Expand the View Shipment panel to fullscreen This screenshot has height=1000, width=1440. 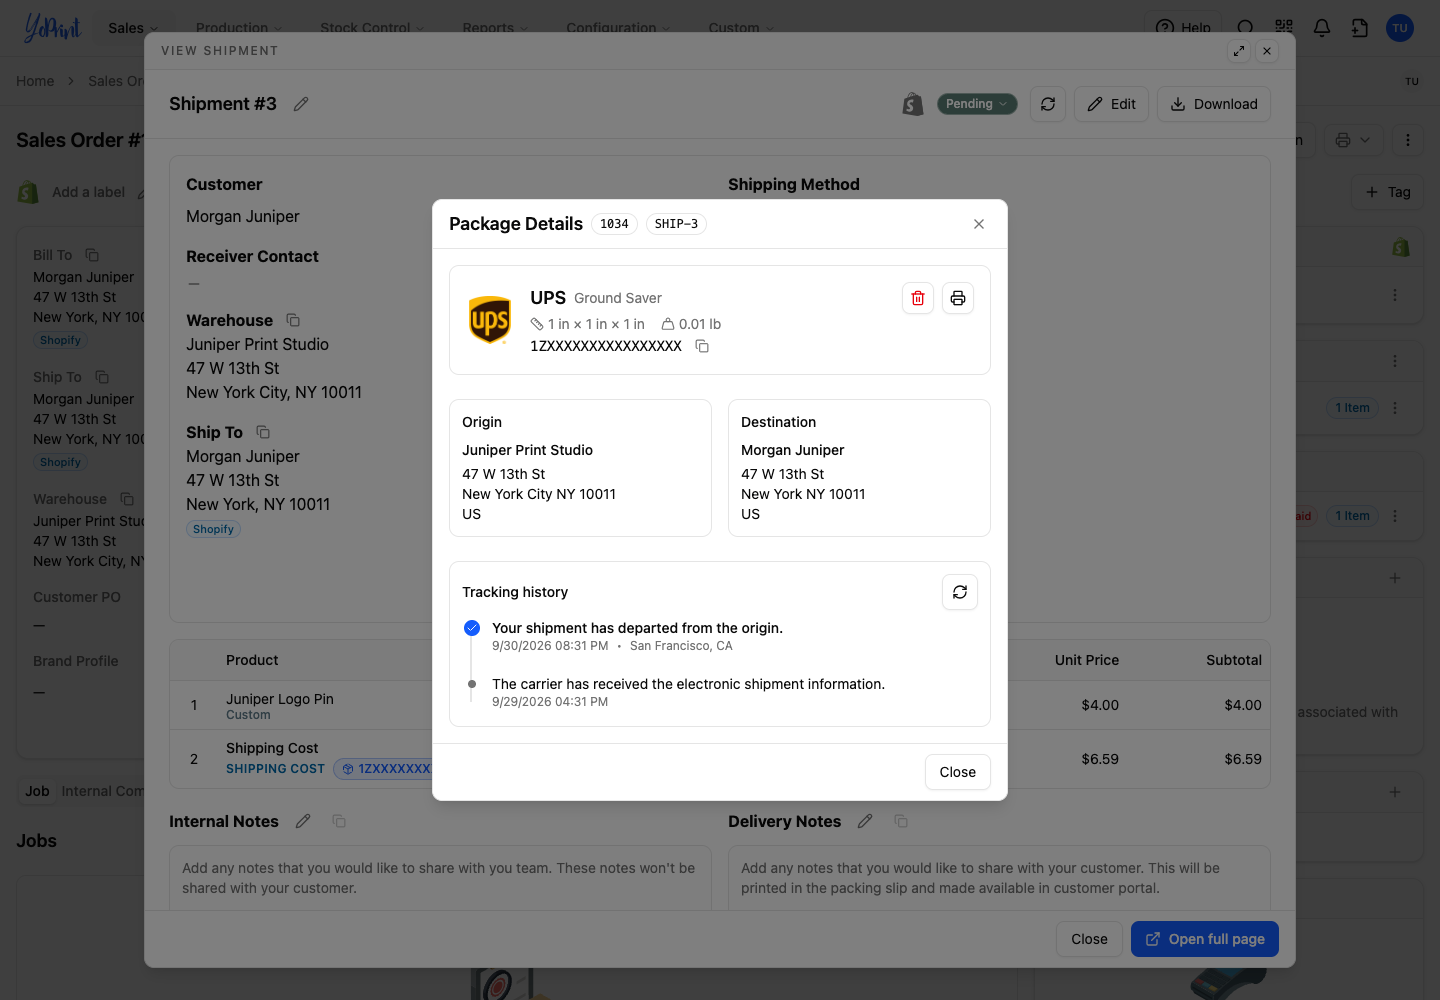(1239, 51)
